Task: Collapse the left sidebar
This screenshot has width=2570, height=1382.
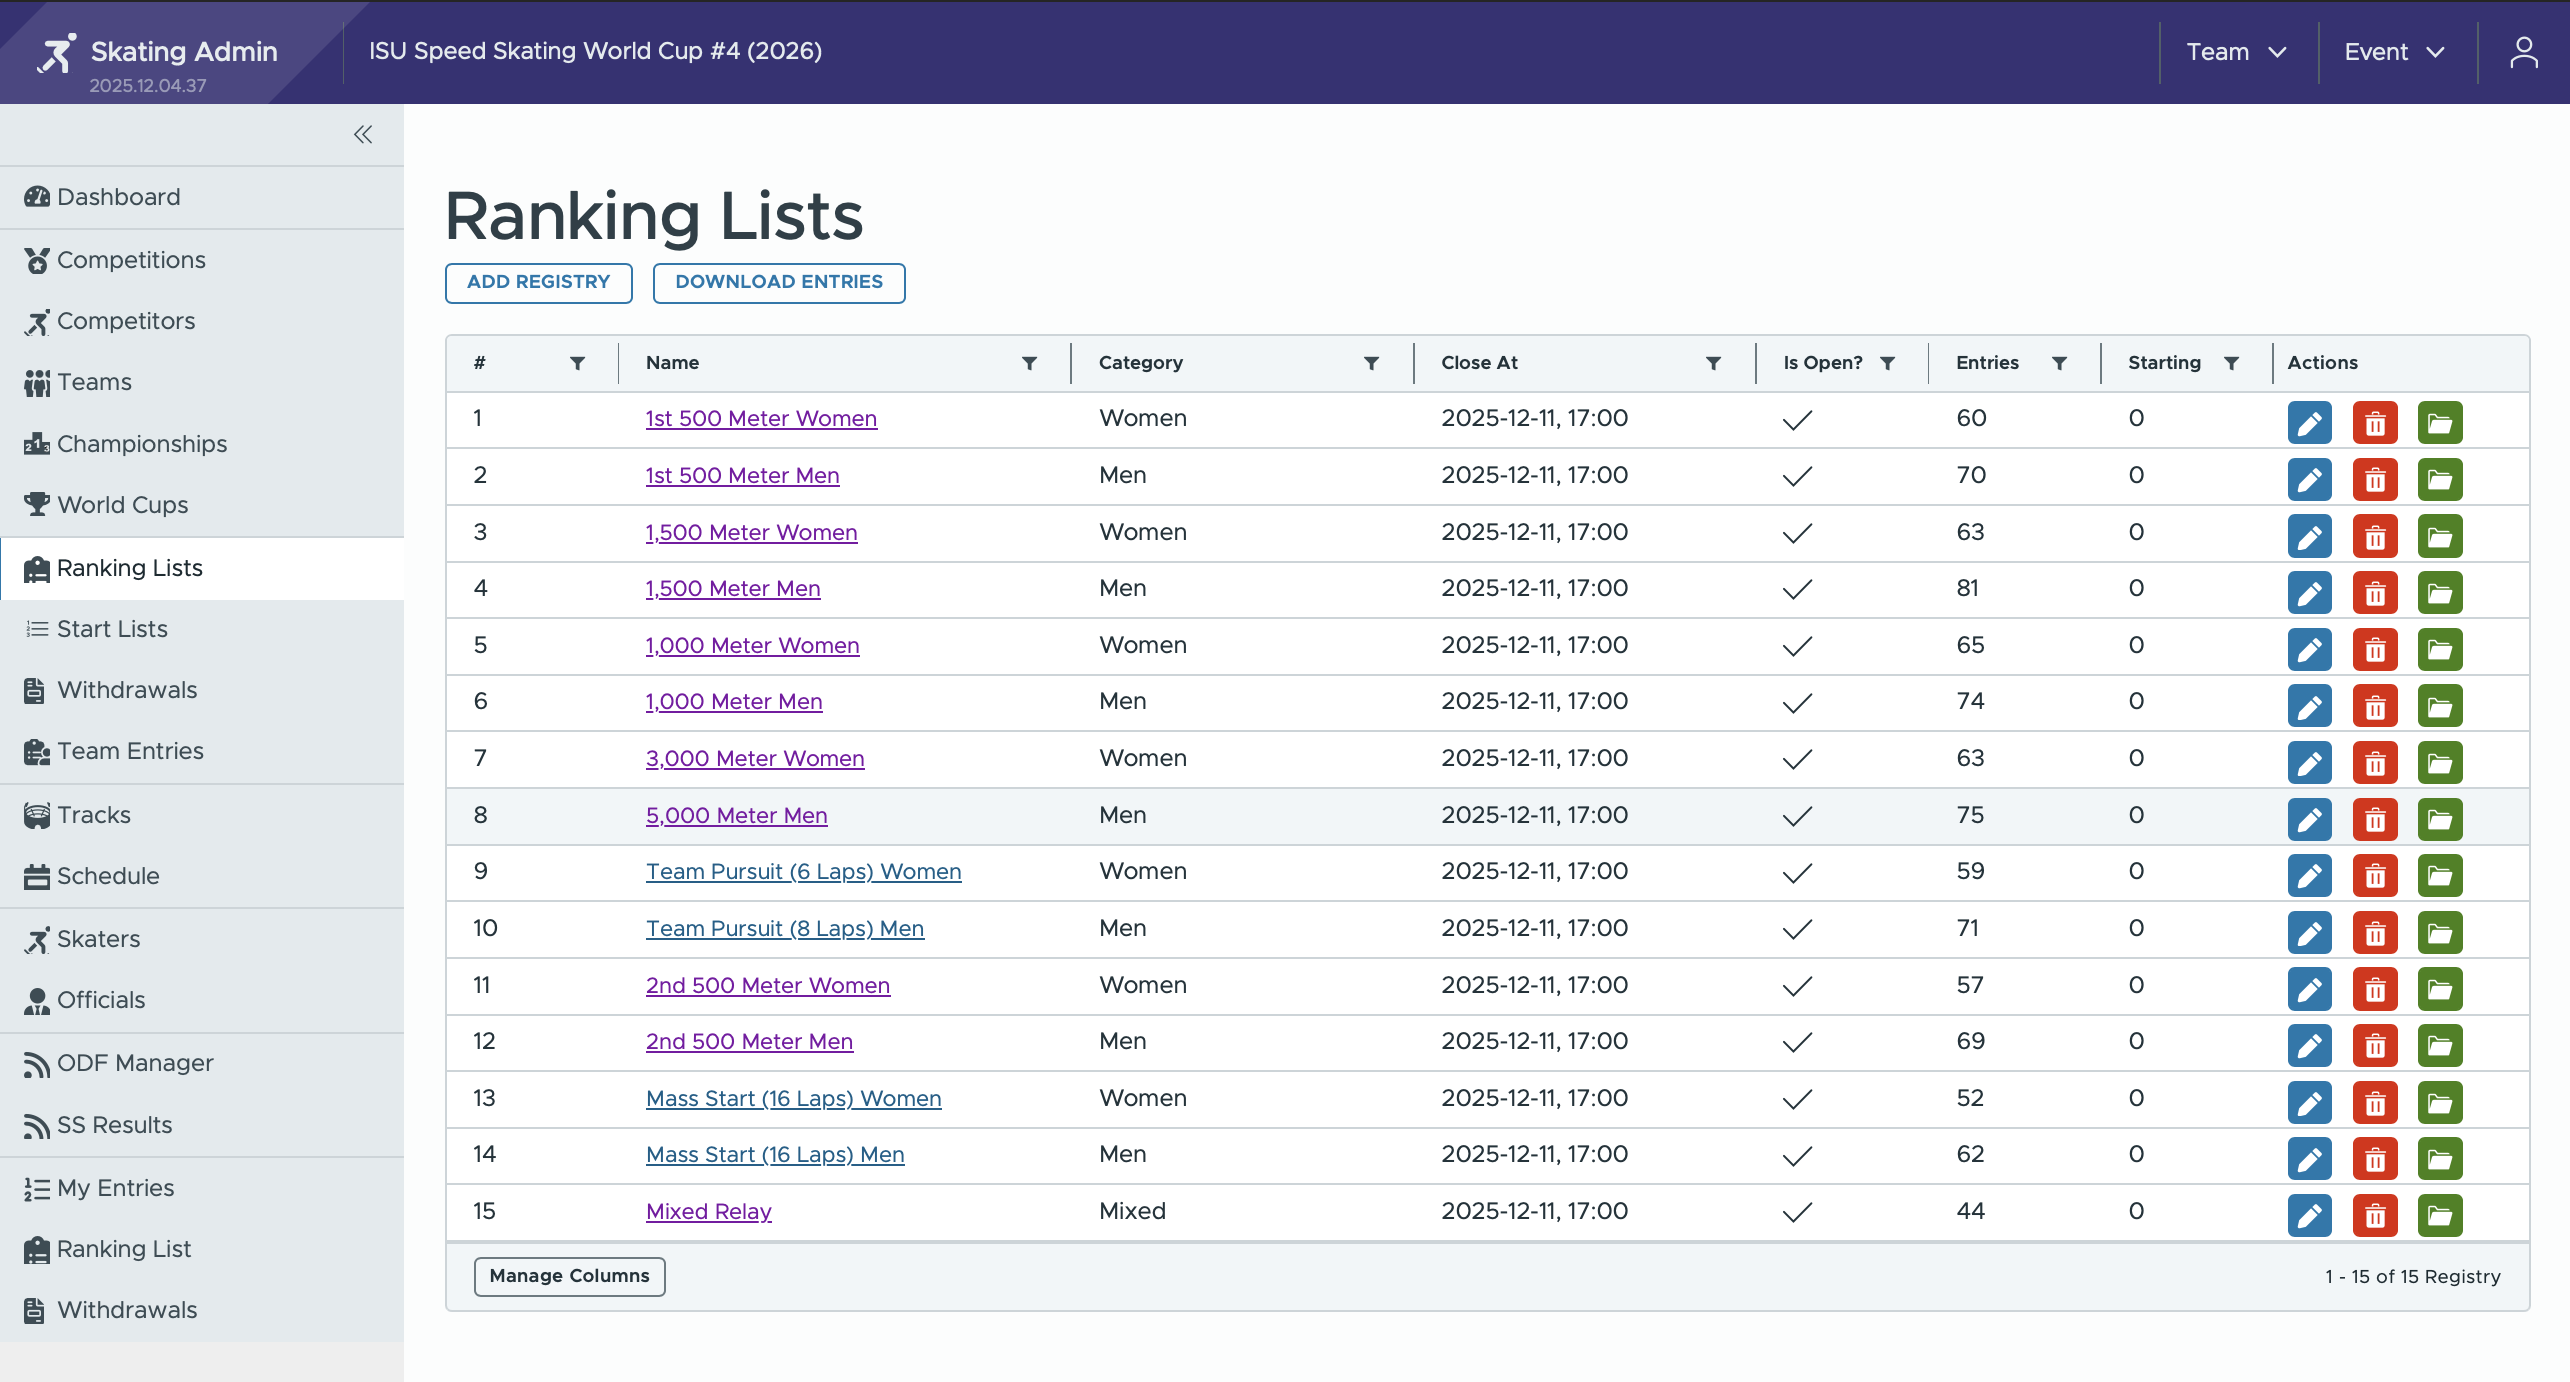Action: pyautogui.click(x=363, y=134)
